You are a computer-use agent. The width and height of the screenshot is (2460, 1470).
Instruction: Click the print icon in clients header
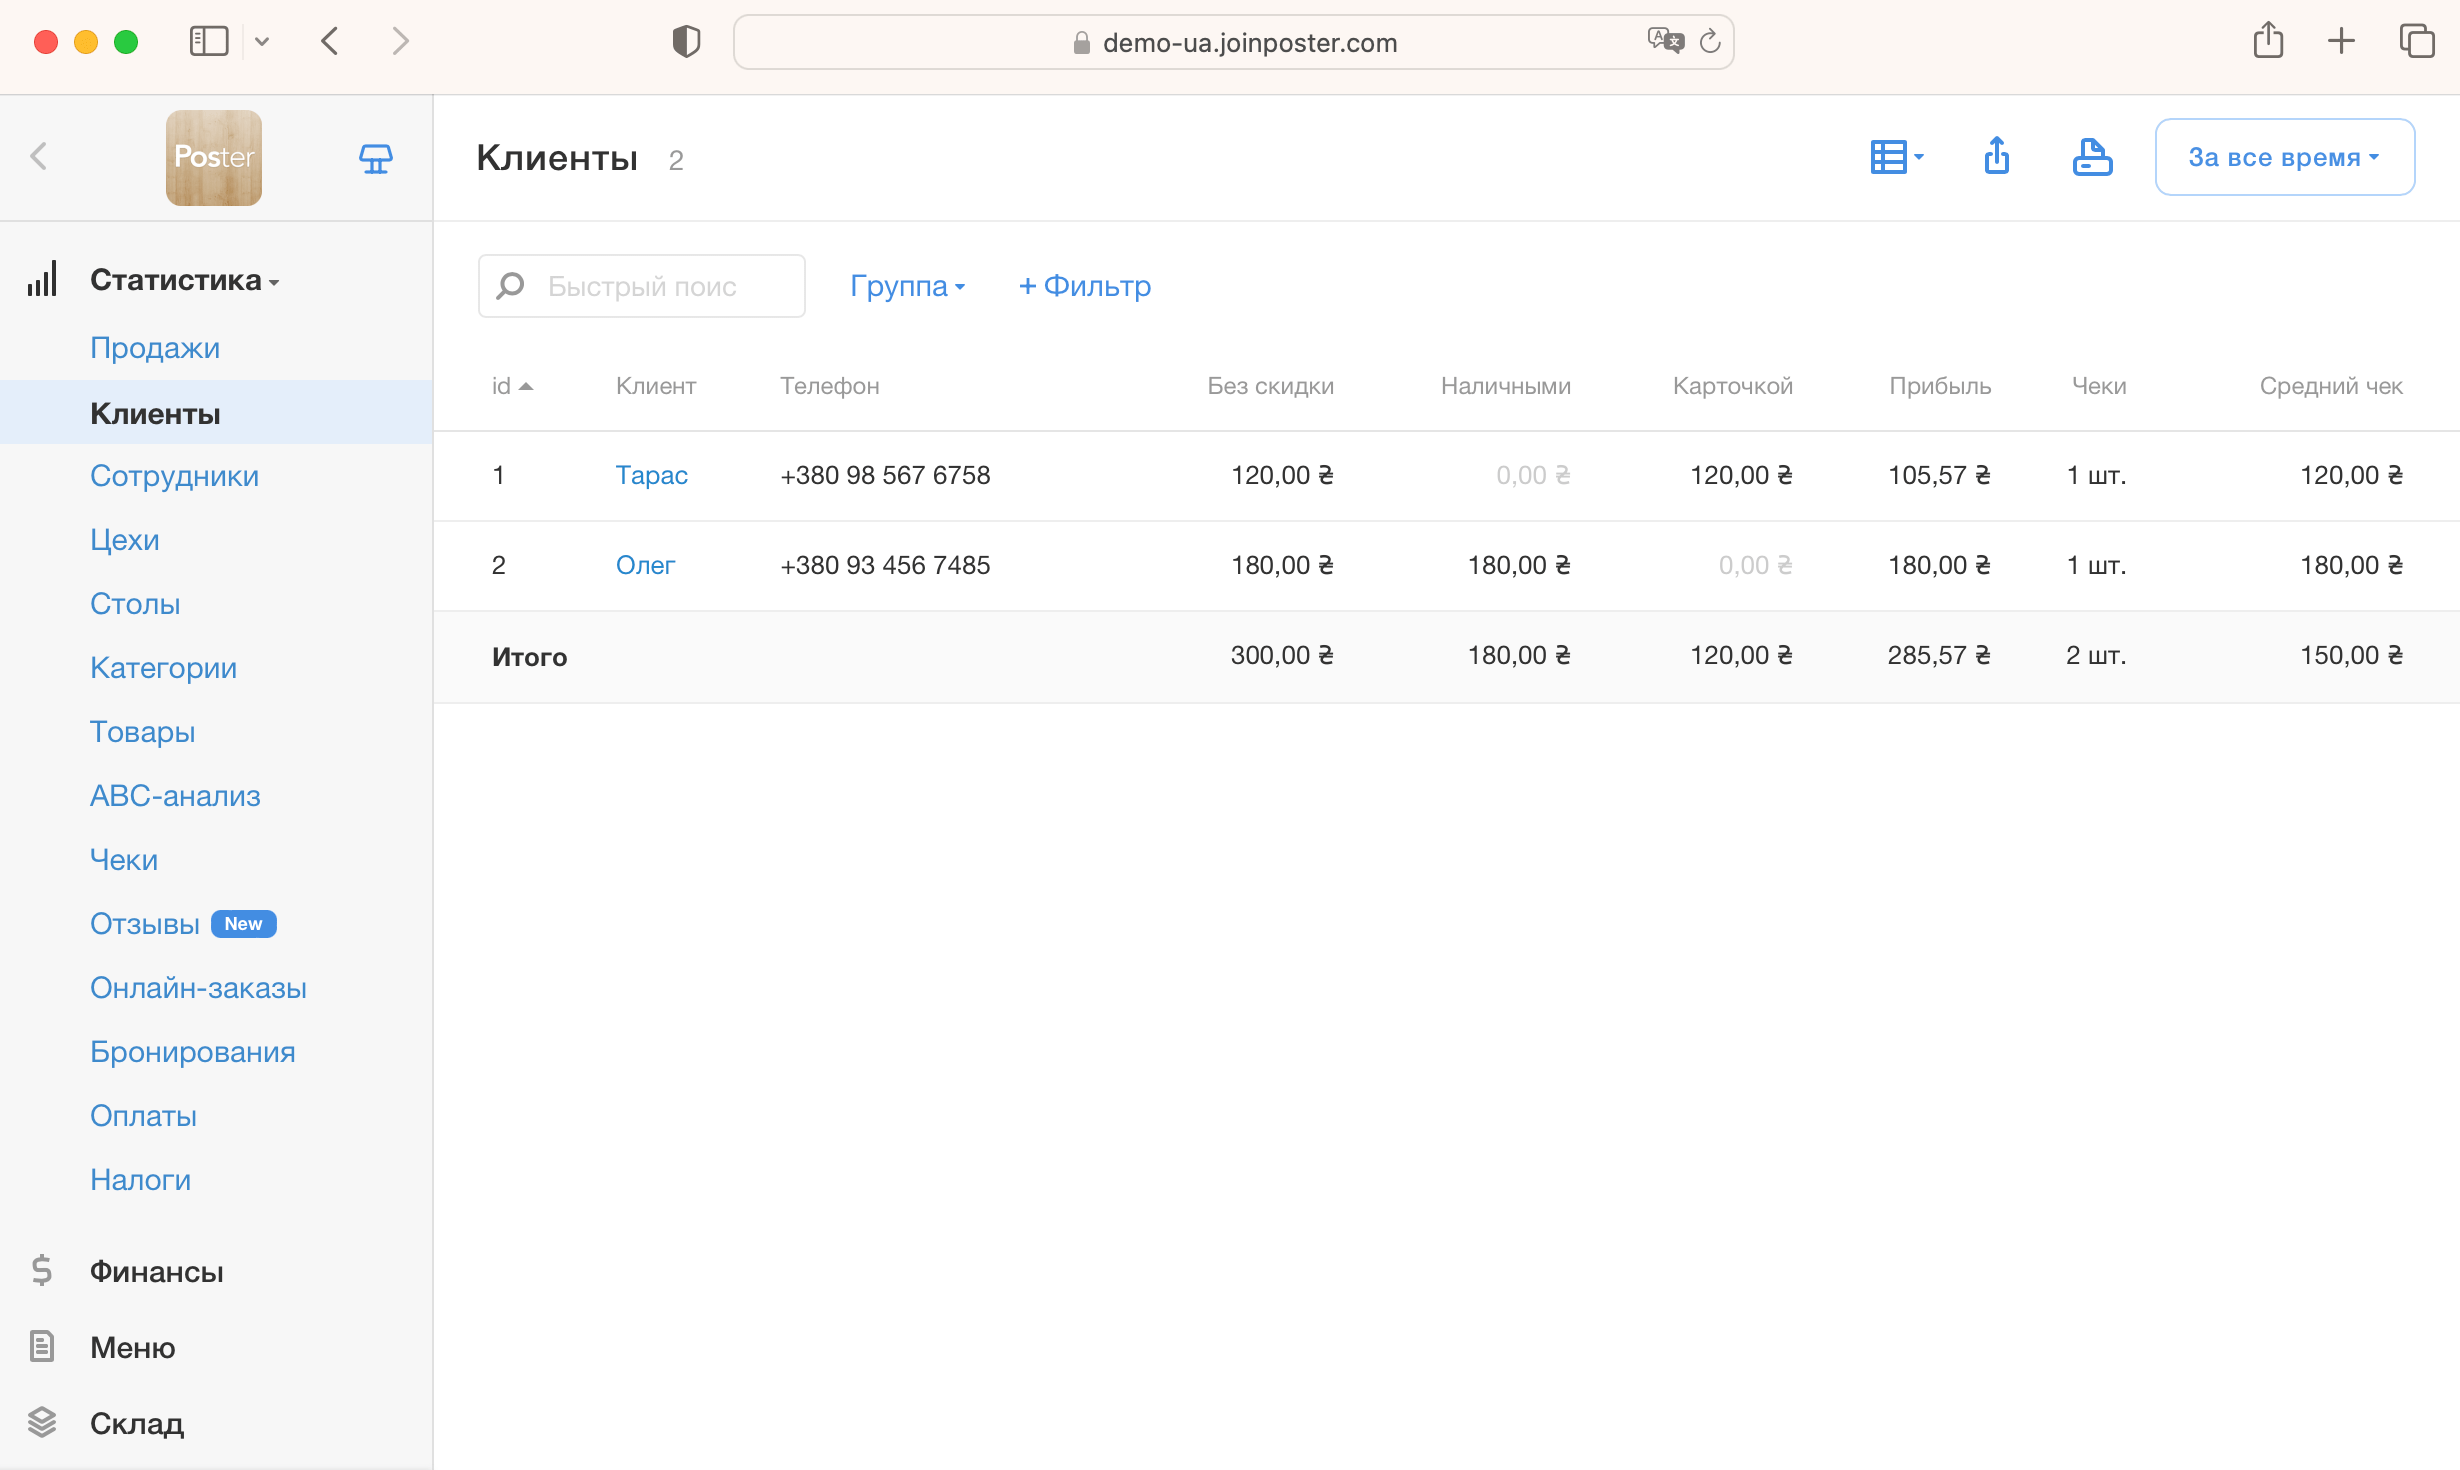click(x=2091, y=156)
